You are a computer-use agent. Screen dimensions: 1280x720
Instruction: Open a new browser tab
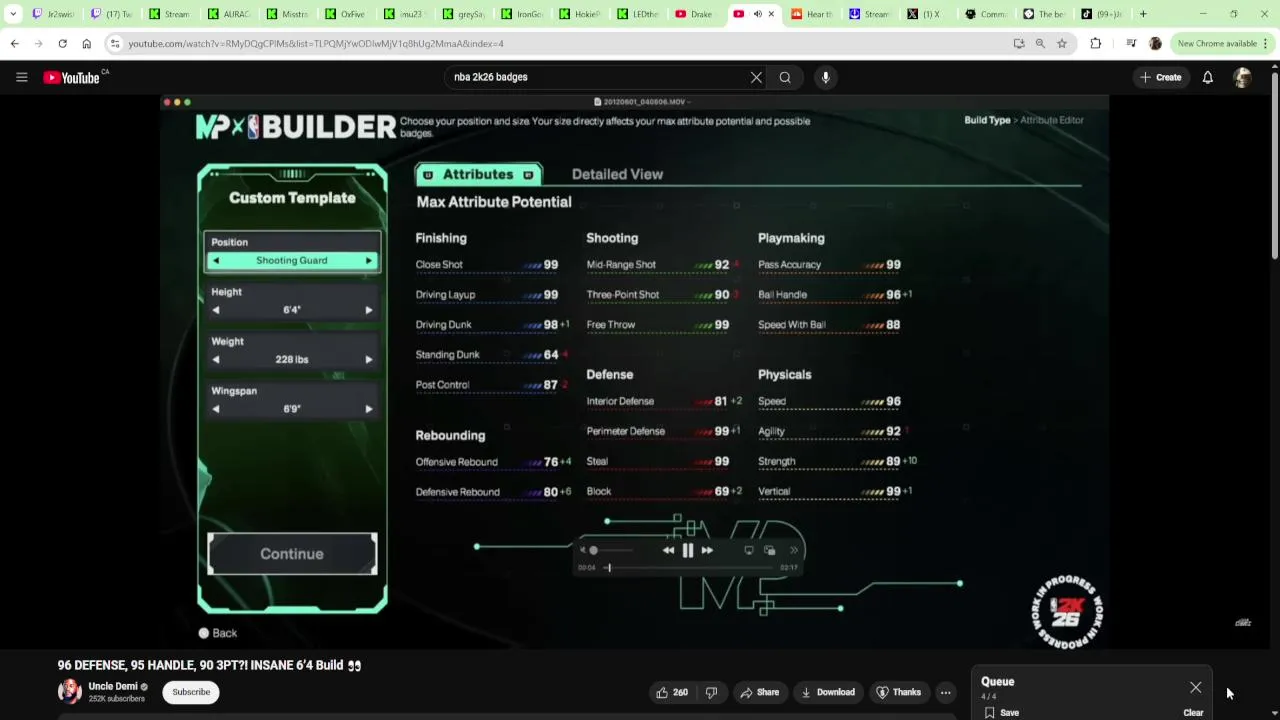click(1143, 14)
